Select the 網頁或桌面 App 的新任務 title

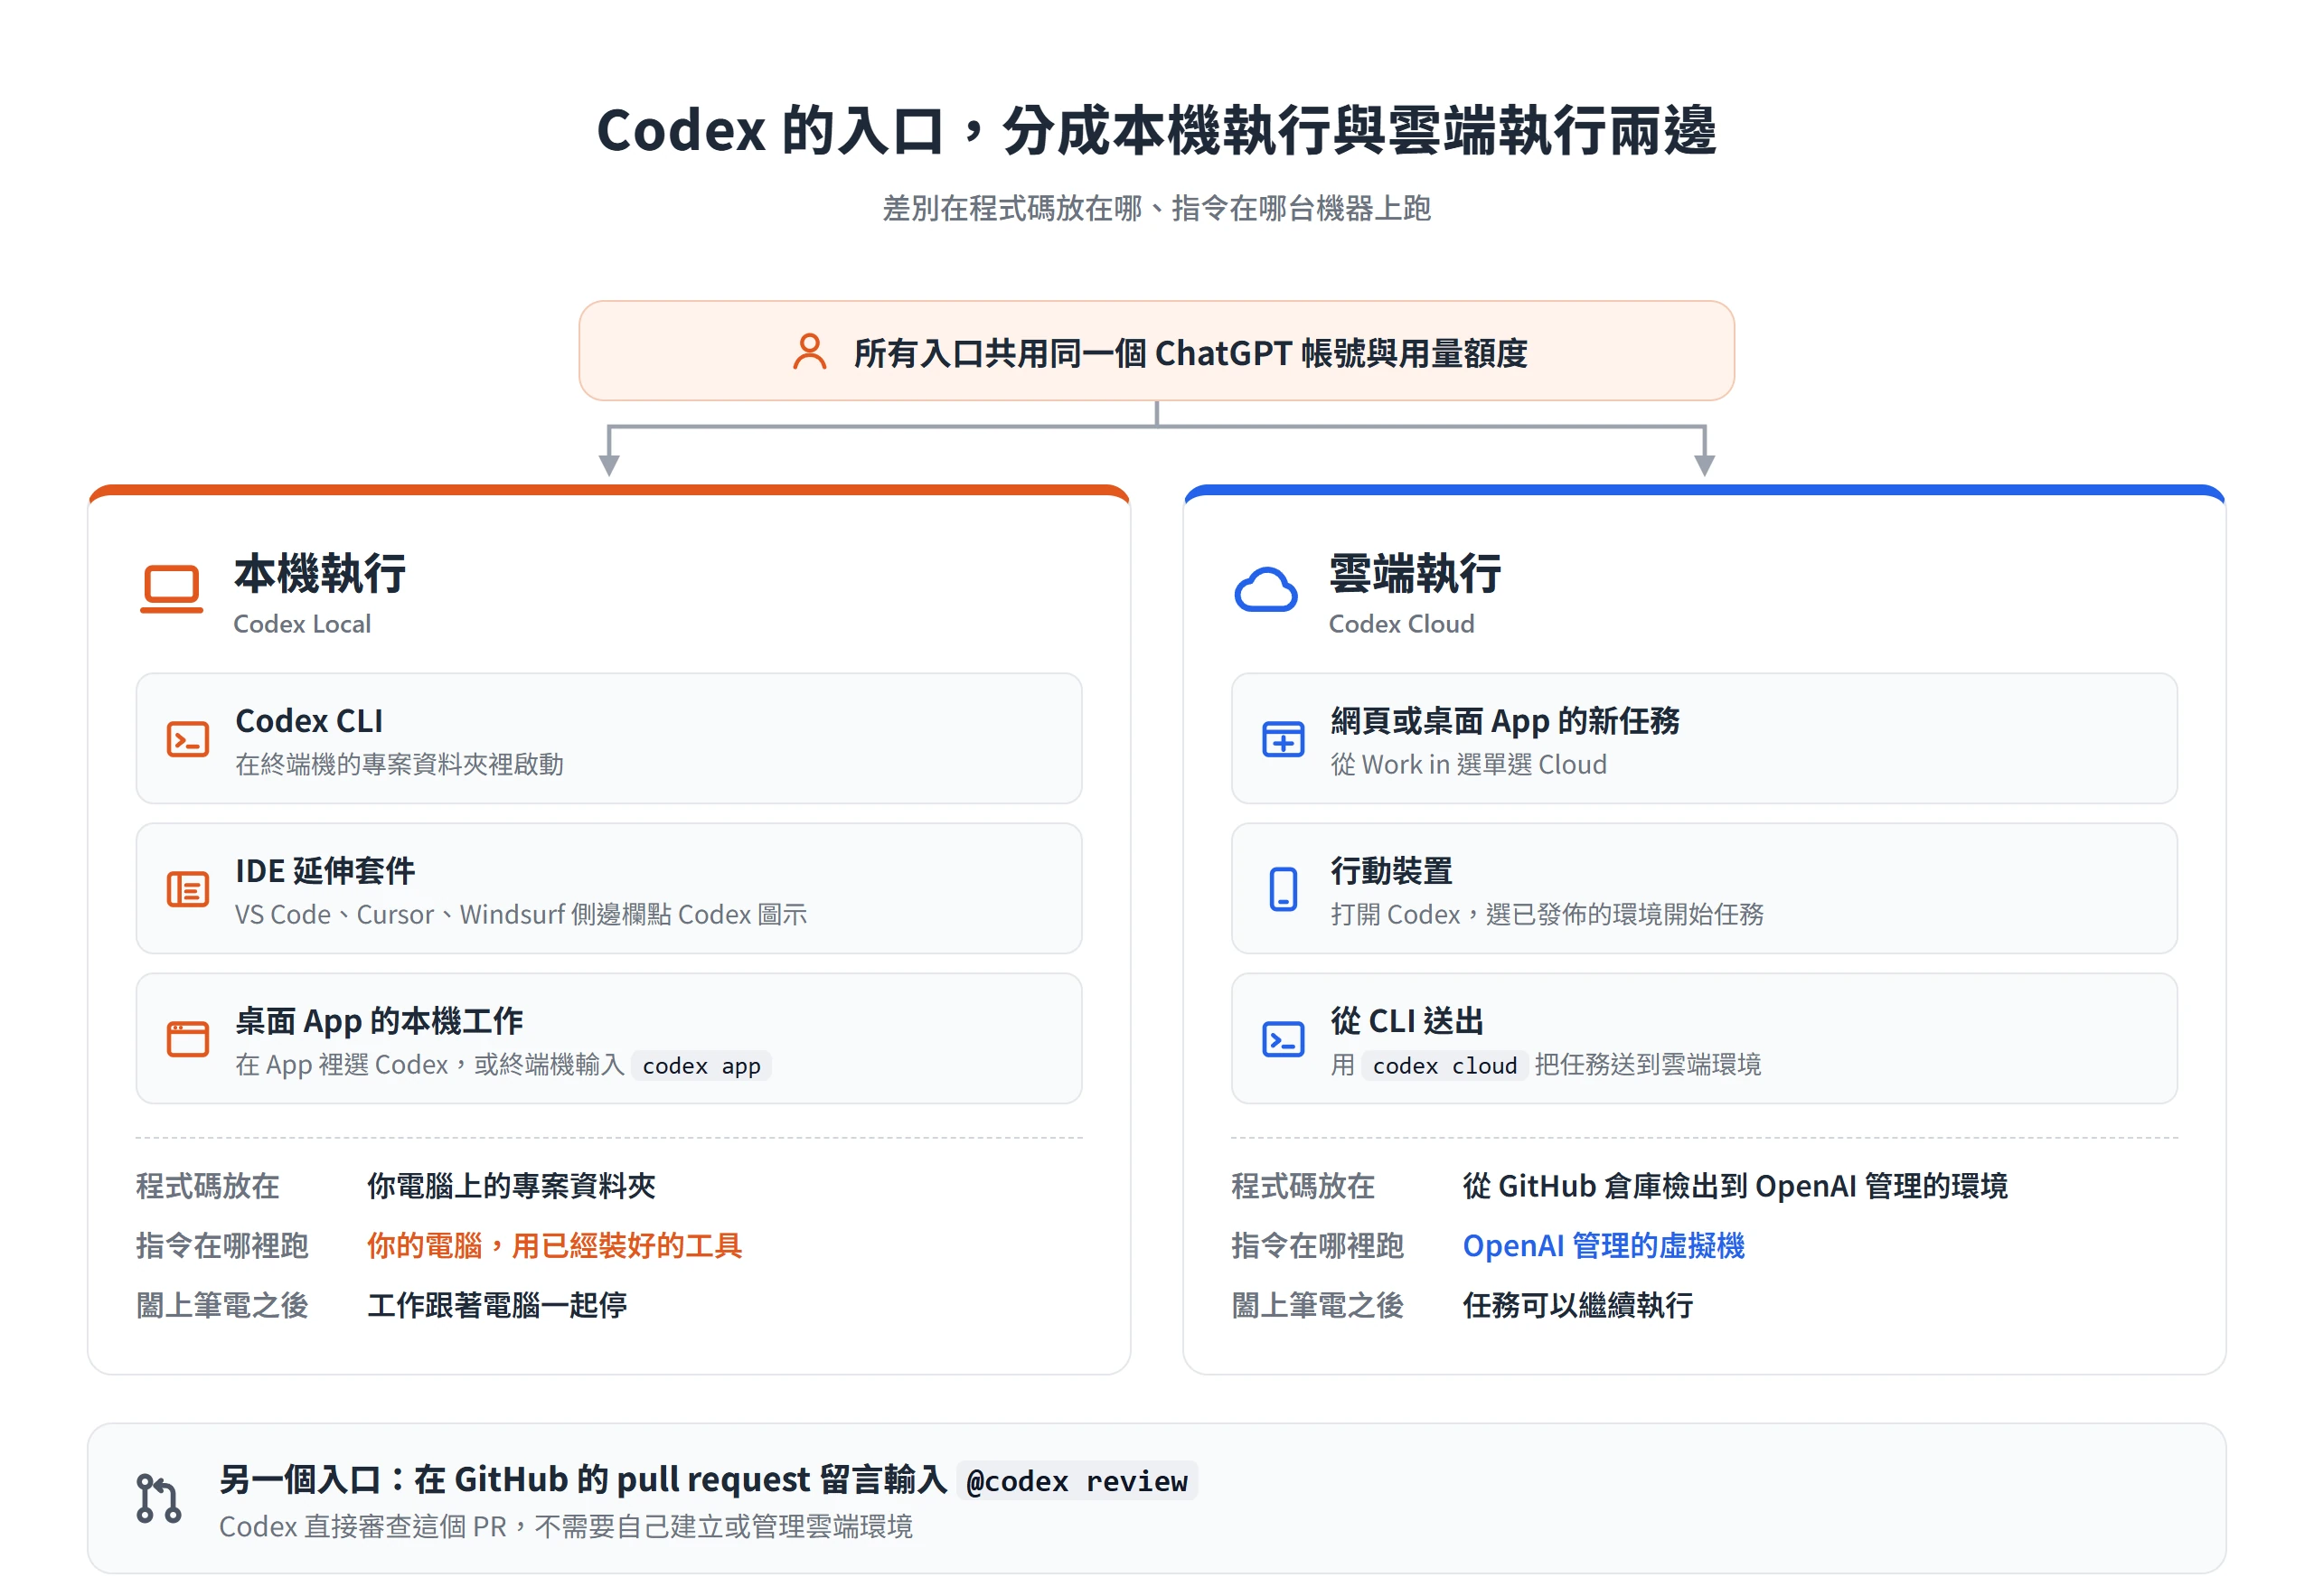tap(1505, 721)
